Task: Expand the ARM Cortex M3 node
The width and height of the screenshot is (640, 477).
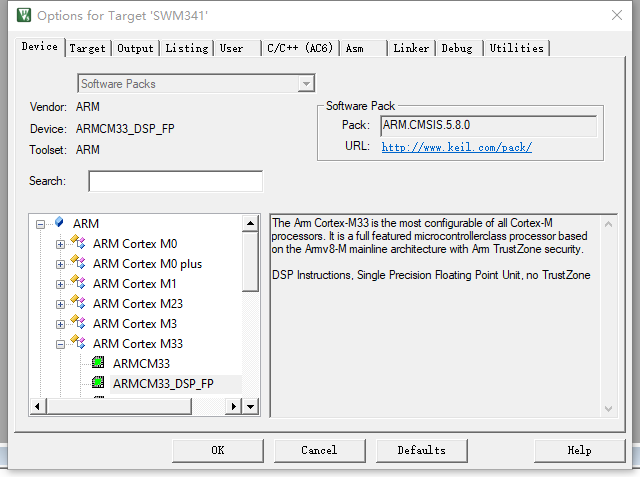Action: (60, 324)
